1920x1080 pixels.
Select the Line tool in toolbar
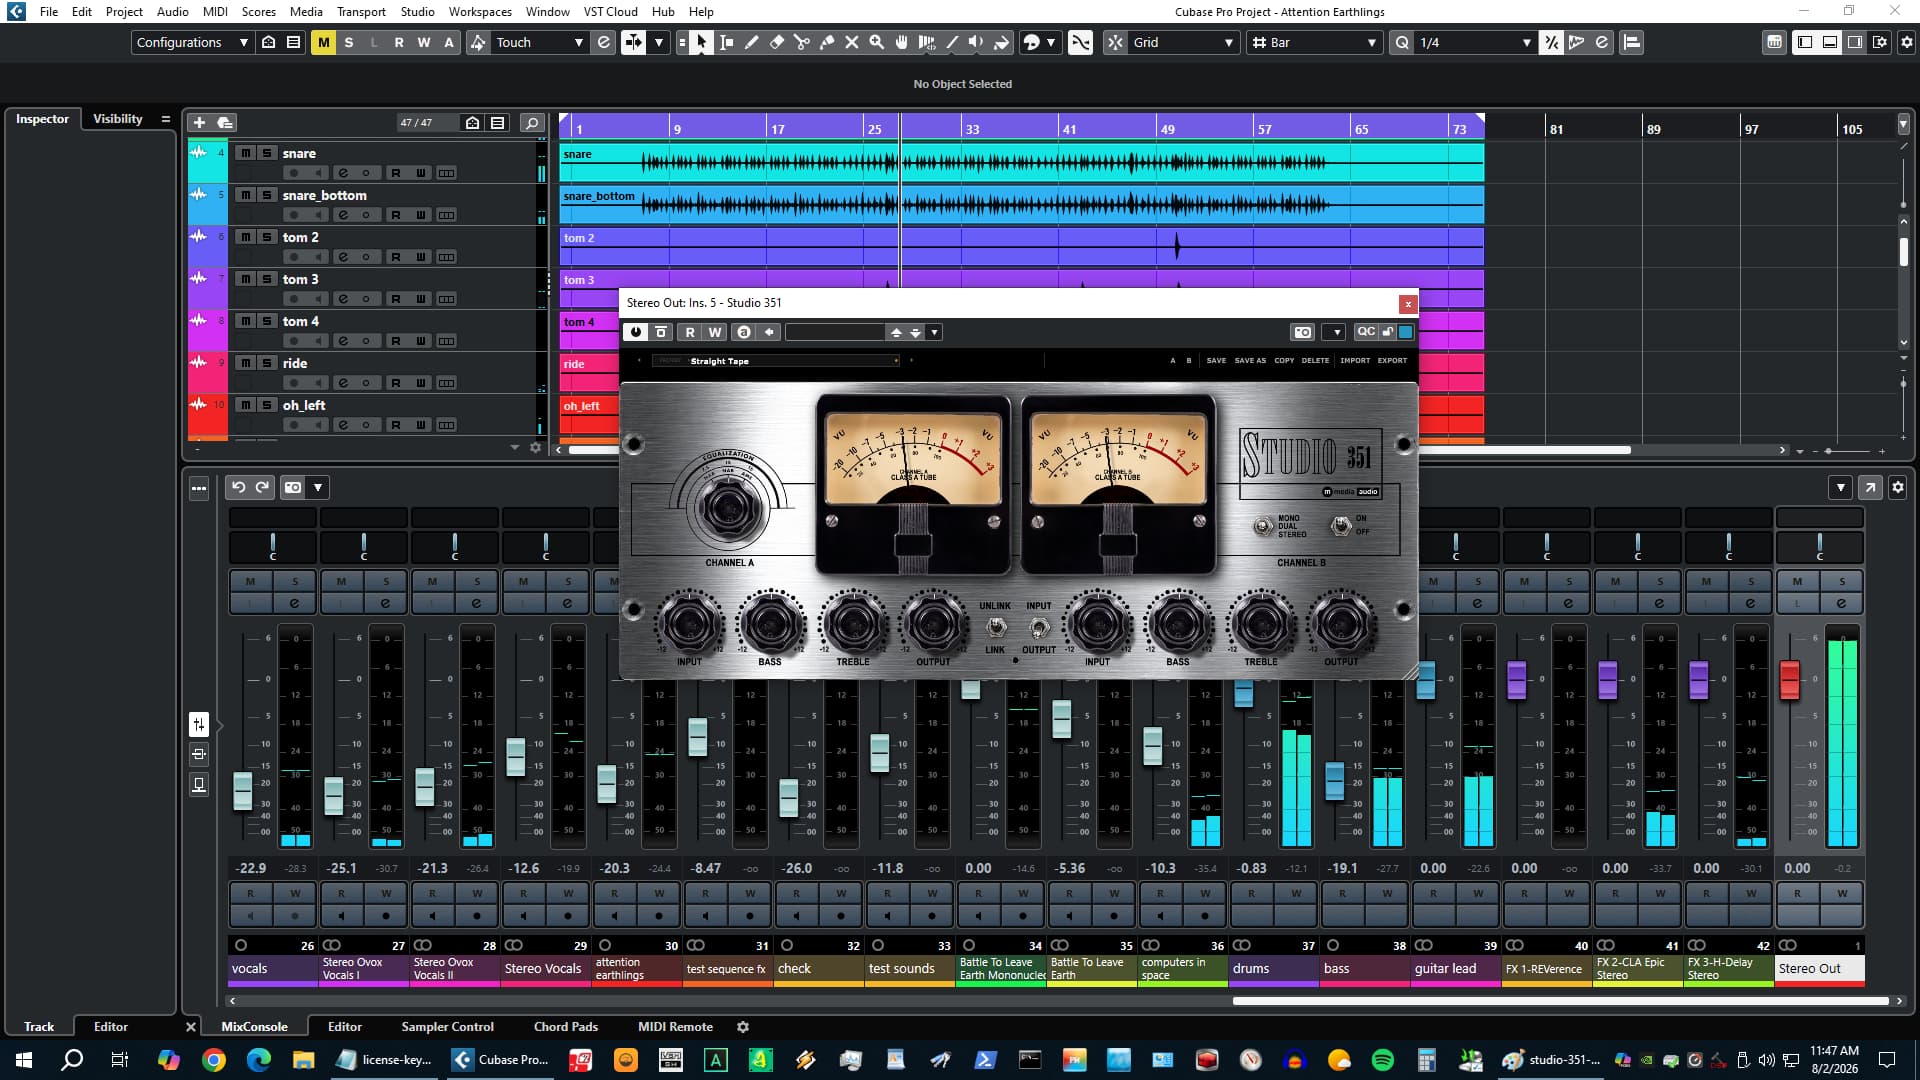(952, 42)
